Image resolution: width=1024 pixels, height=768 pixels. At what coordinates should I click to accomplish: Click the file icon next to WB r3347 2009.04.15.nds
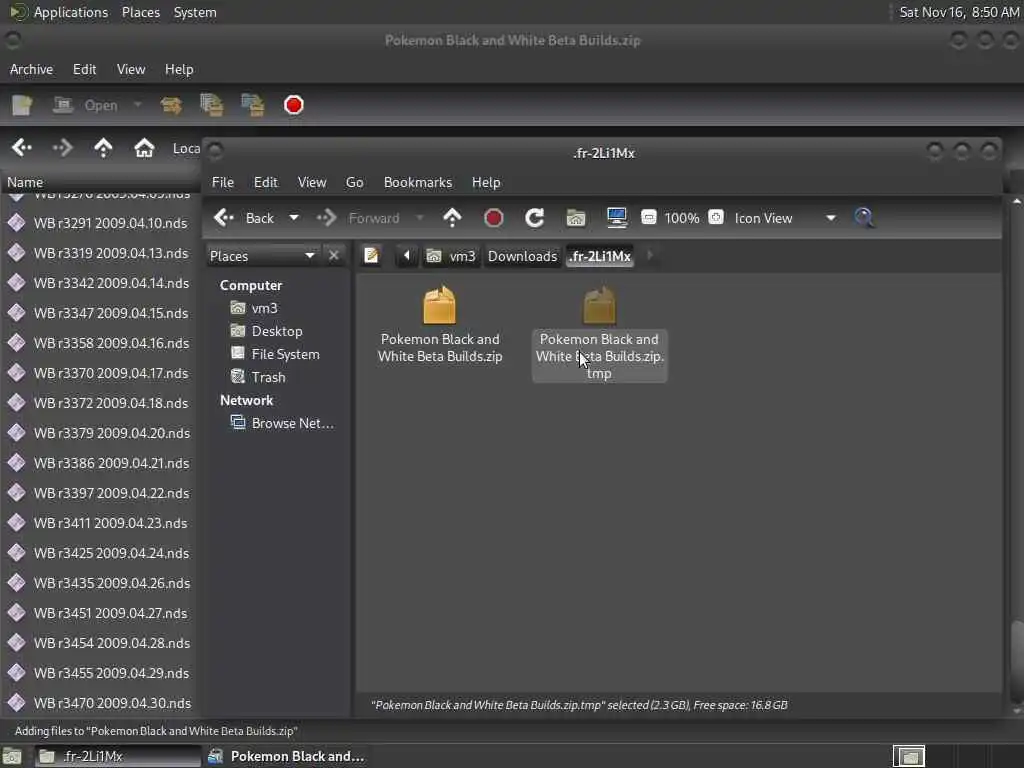(x=16, y=313)
